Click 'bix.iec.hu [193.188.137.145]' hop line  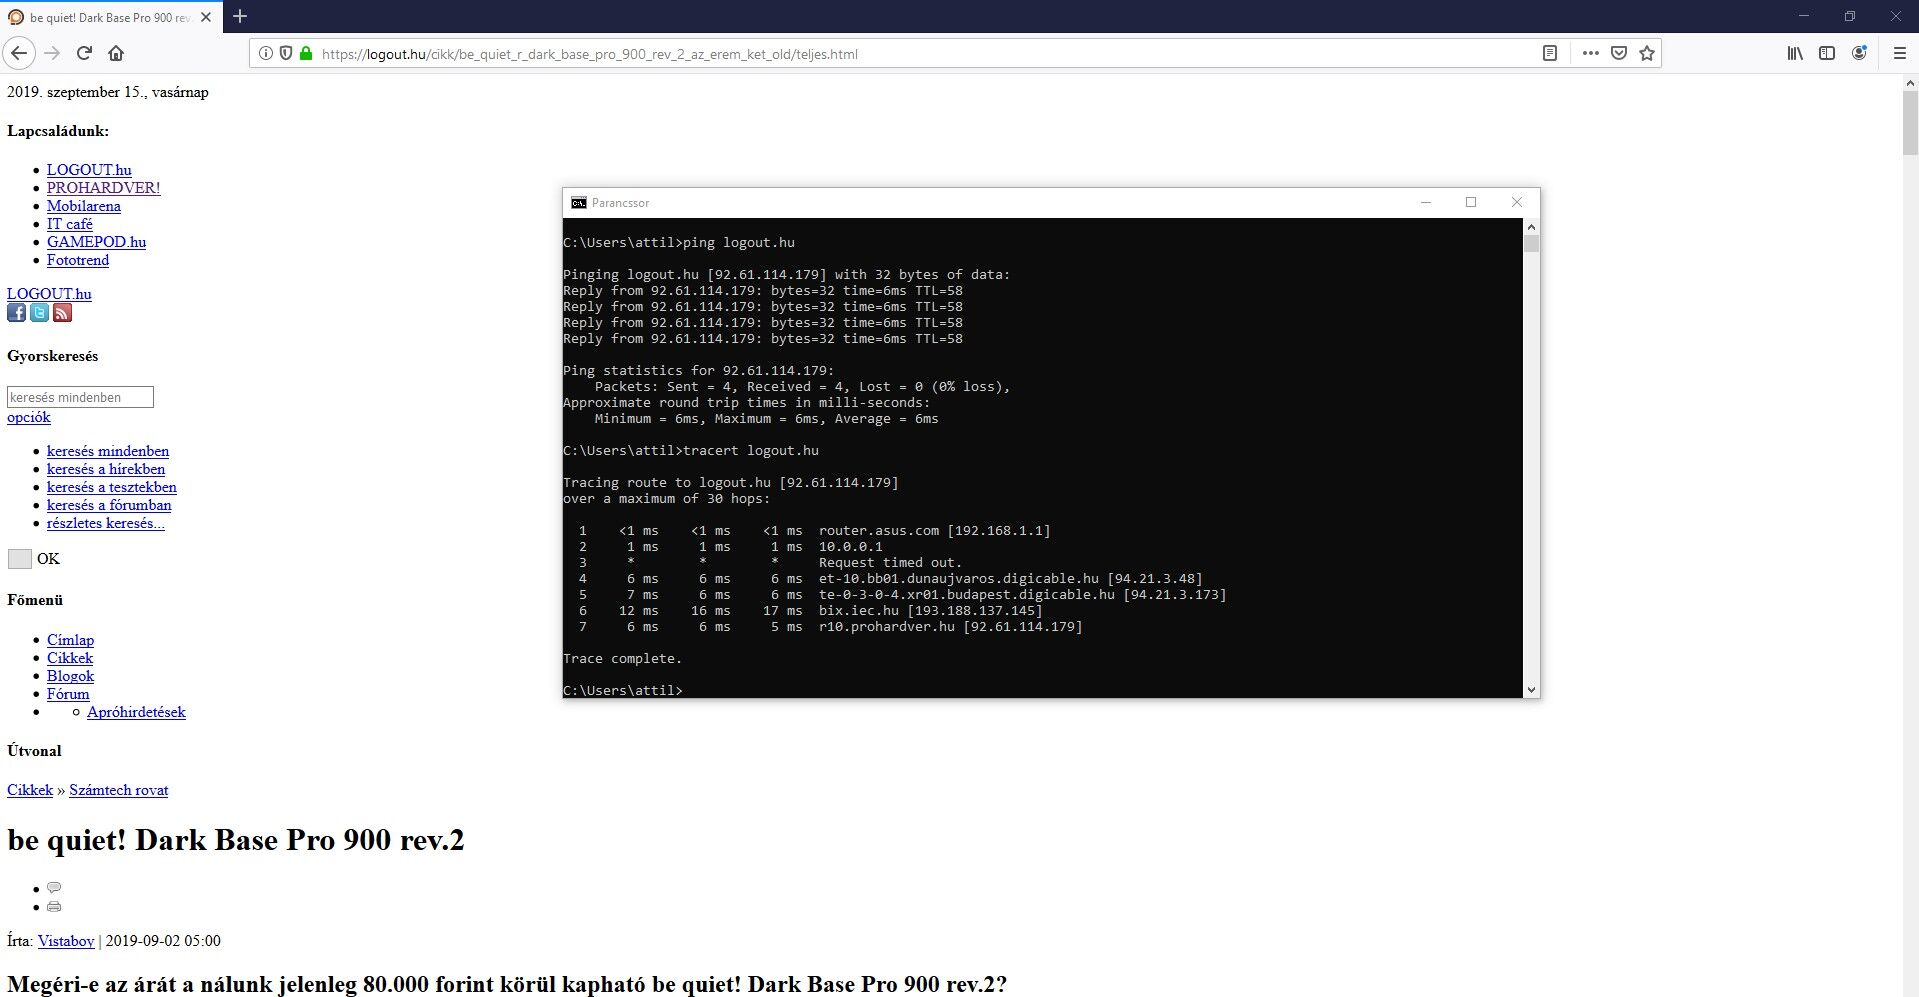pyautogui.click(x=930, y=611)
